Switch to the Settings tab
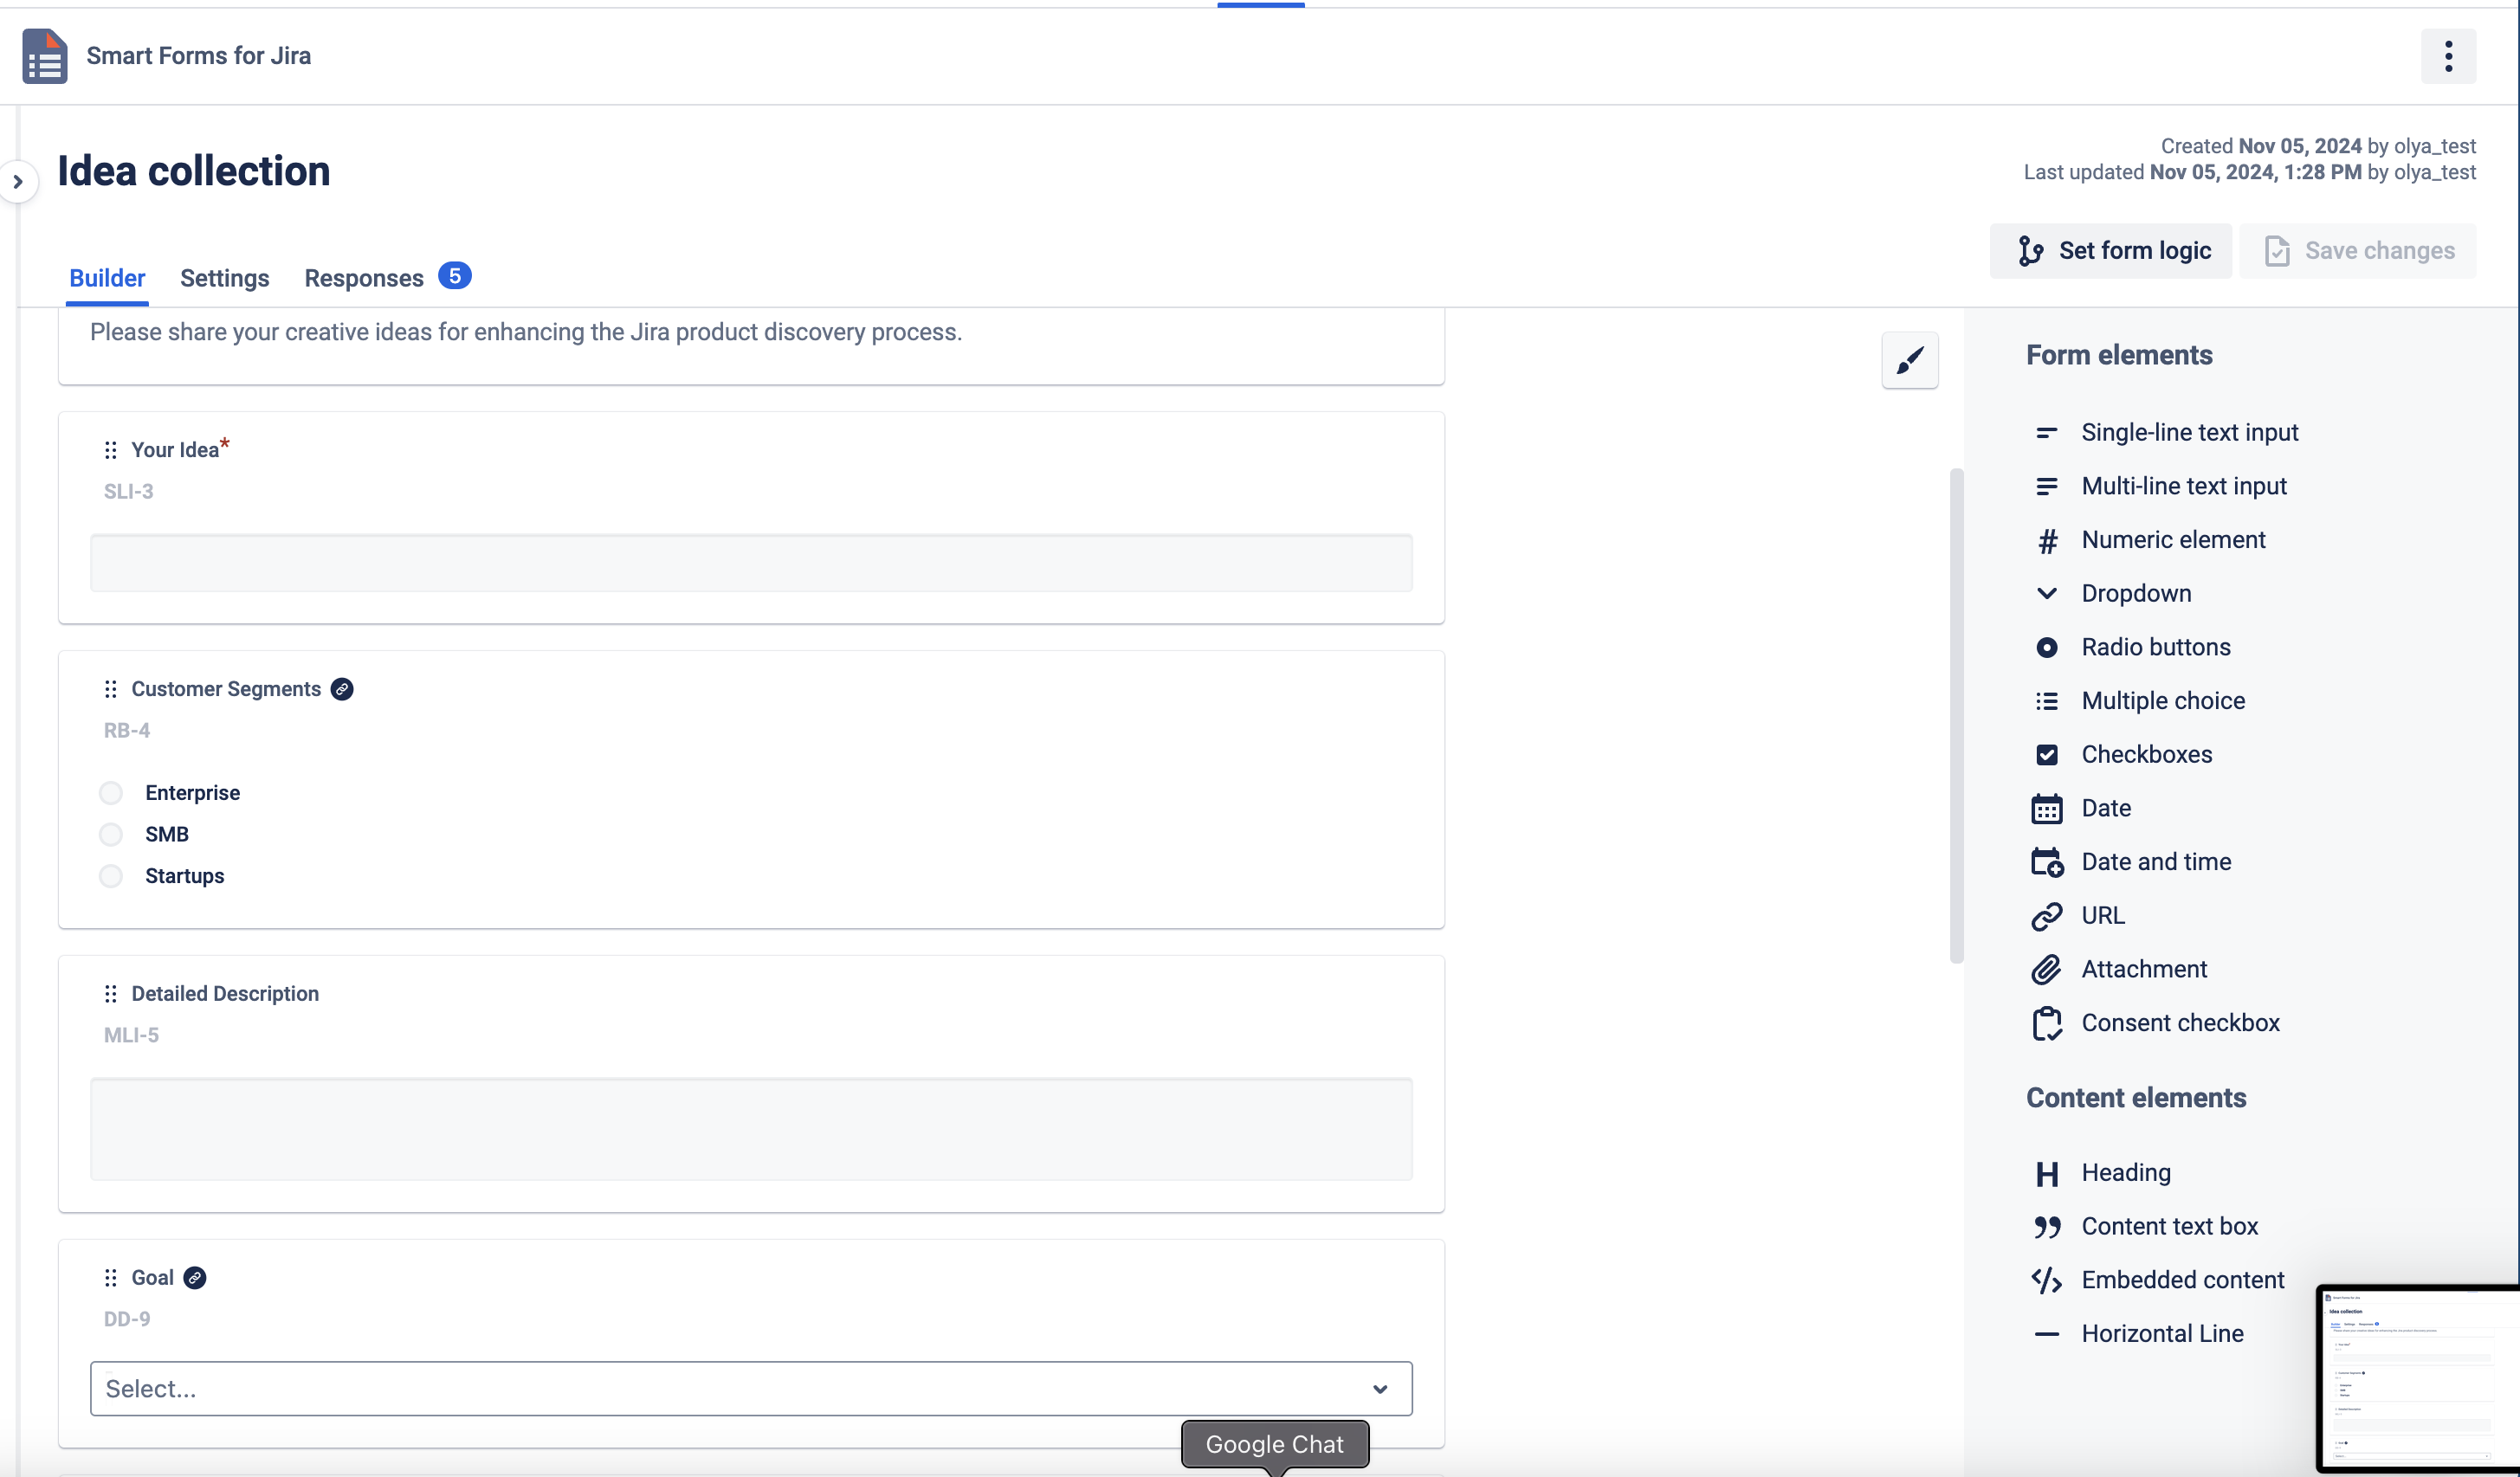This screenshot has height=1477, width=2520. pos(224,278)
